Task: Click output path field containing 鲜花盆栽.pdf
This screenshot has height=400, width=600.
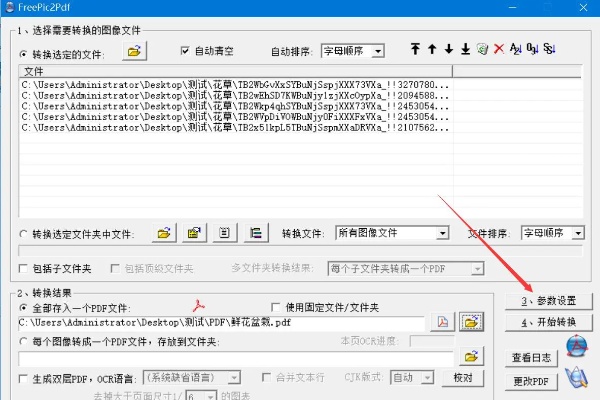Action: 221,323
